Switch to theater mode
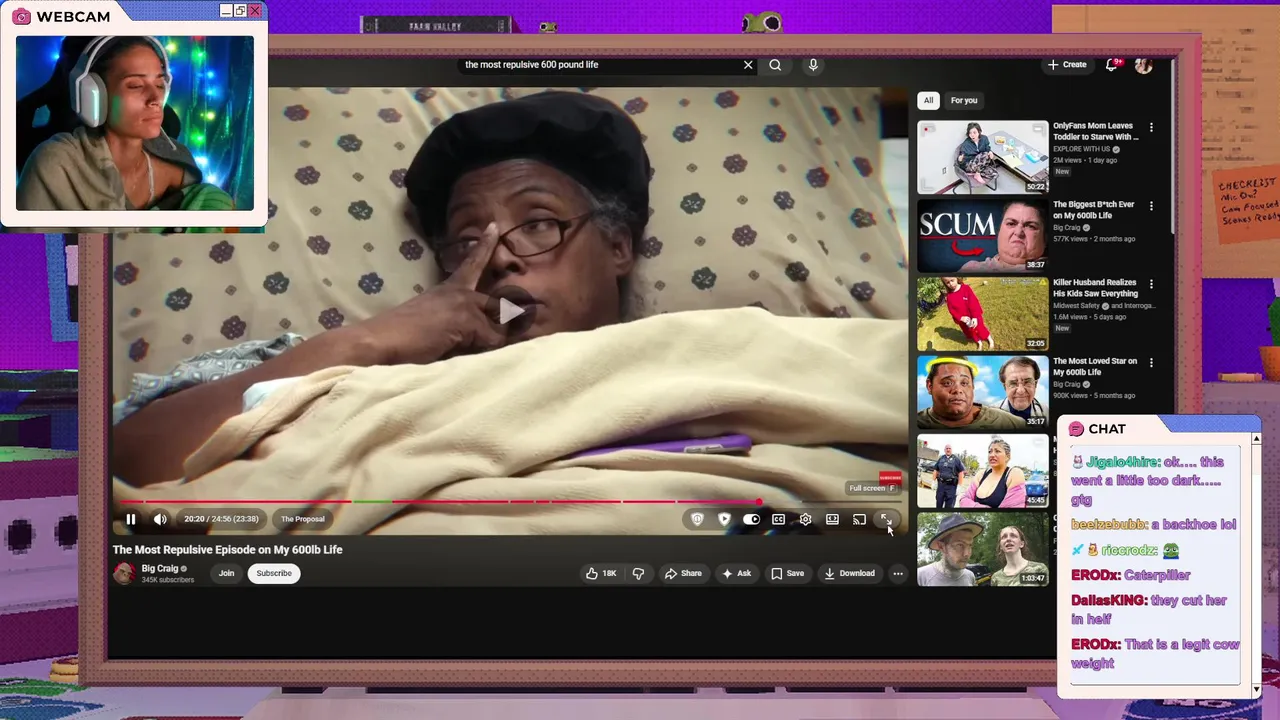The height and width of the screenshot is (720, 1280). tap(832, 519)
